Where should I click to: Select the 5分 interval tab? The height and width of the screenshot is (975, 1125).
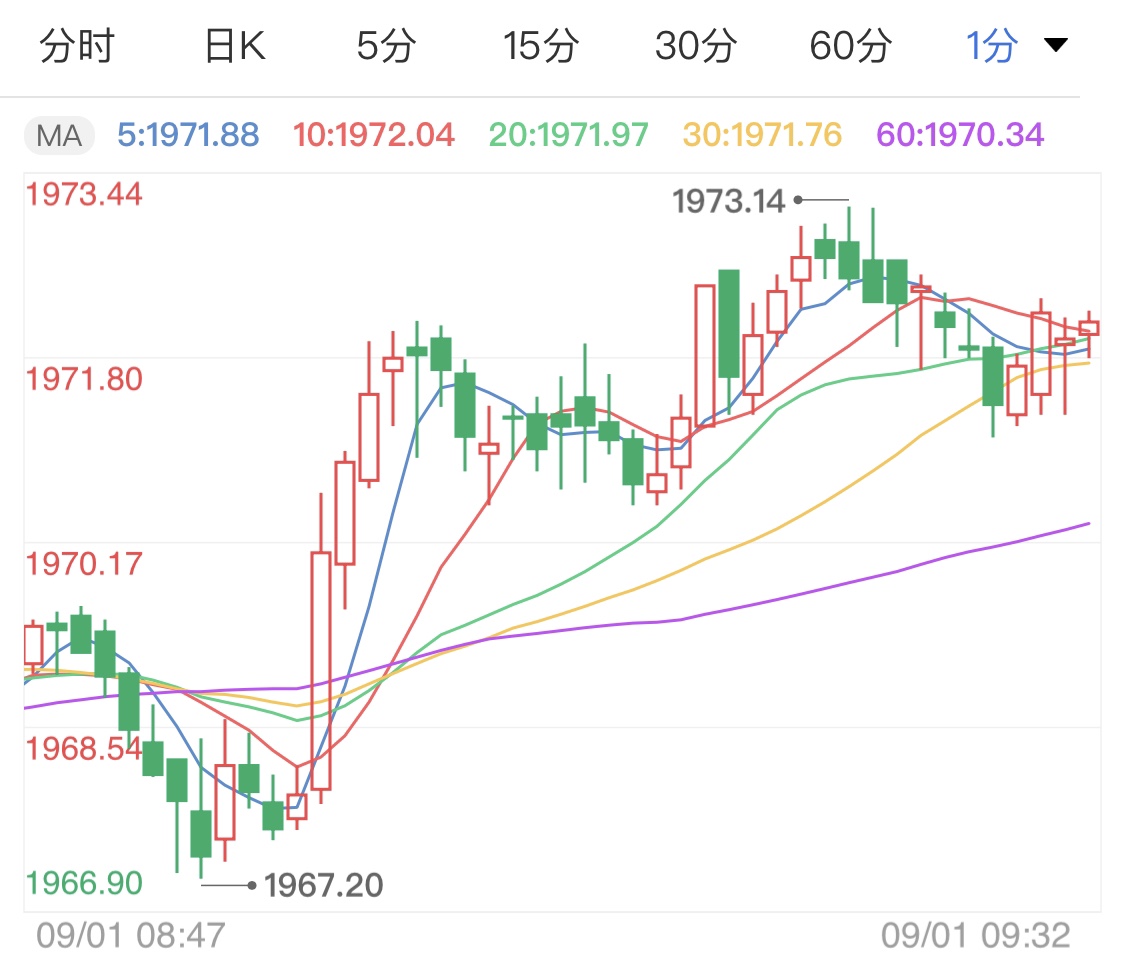(384, 43)
